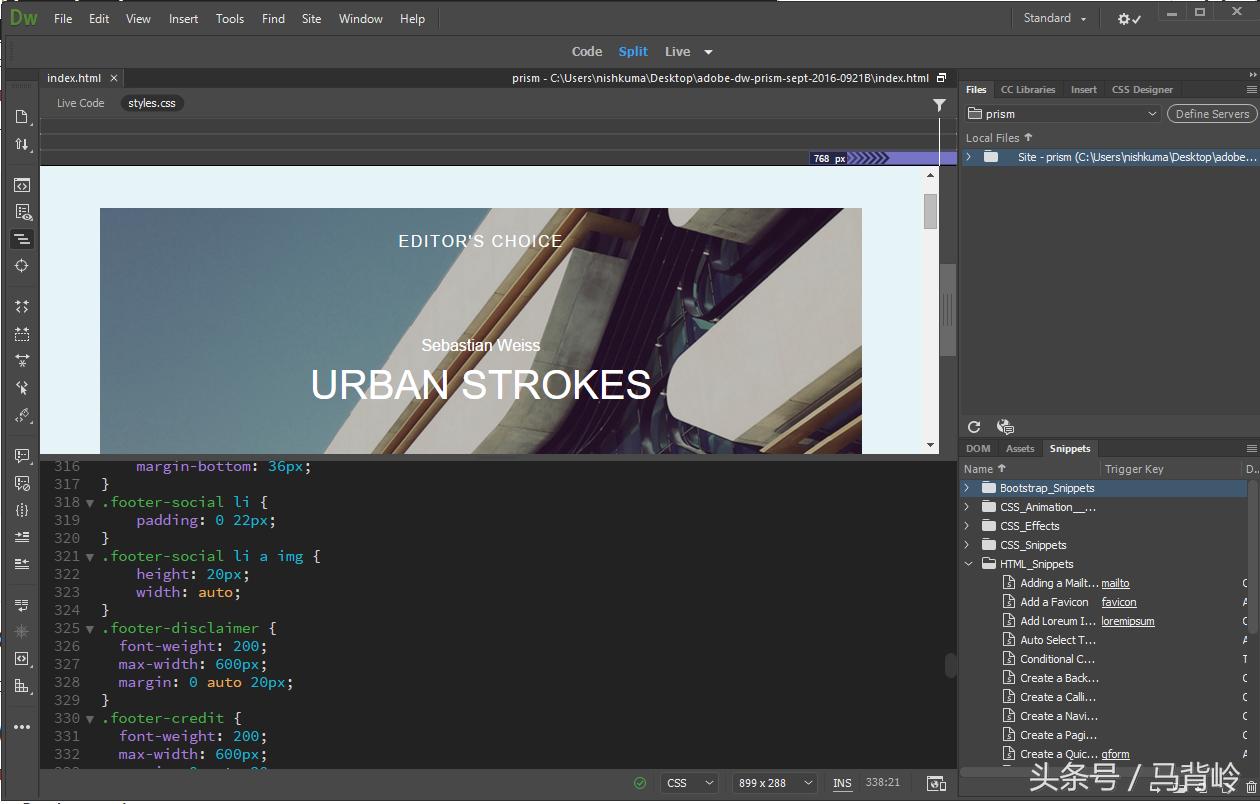This screenshot has height=804, width=1260.
Task: Switch to the CSS Designer tab
Action: pos(1142,89)
